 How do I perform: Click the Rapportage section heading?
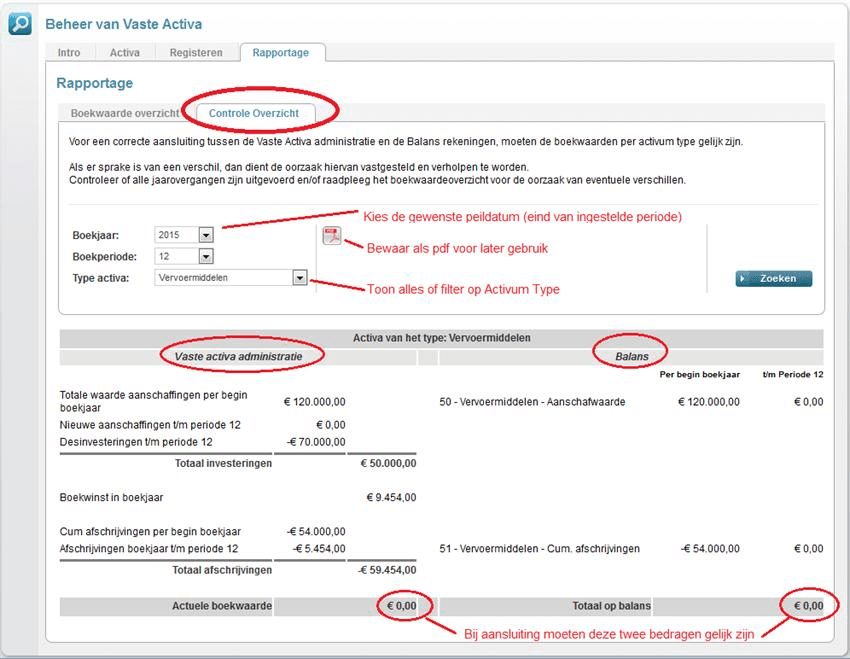pyautogui.click(x=94, y=83)
